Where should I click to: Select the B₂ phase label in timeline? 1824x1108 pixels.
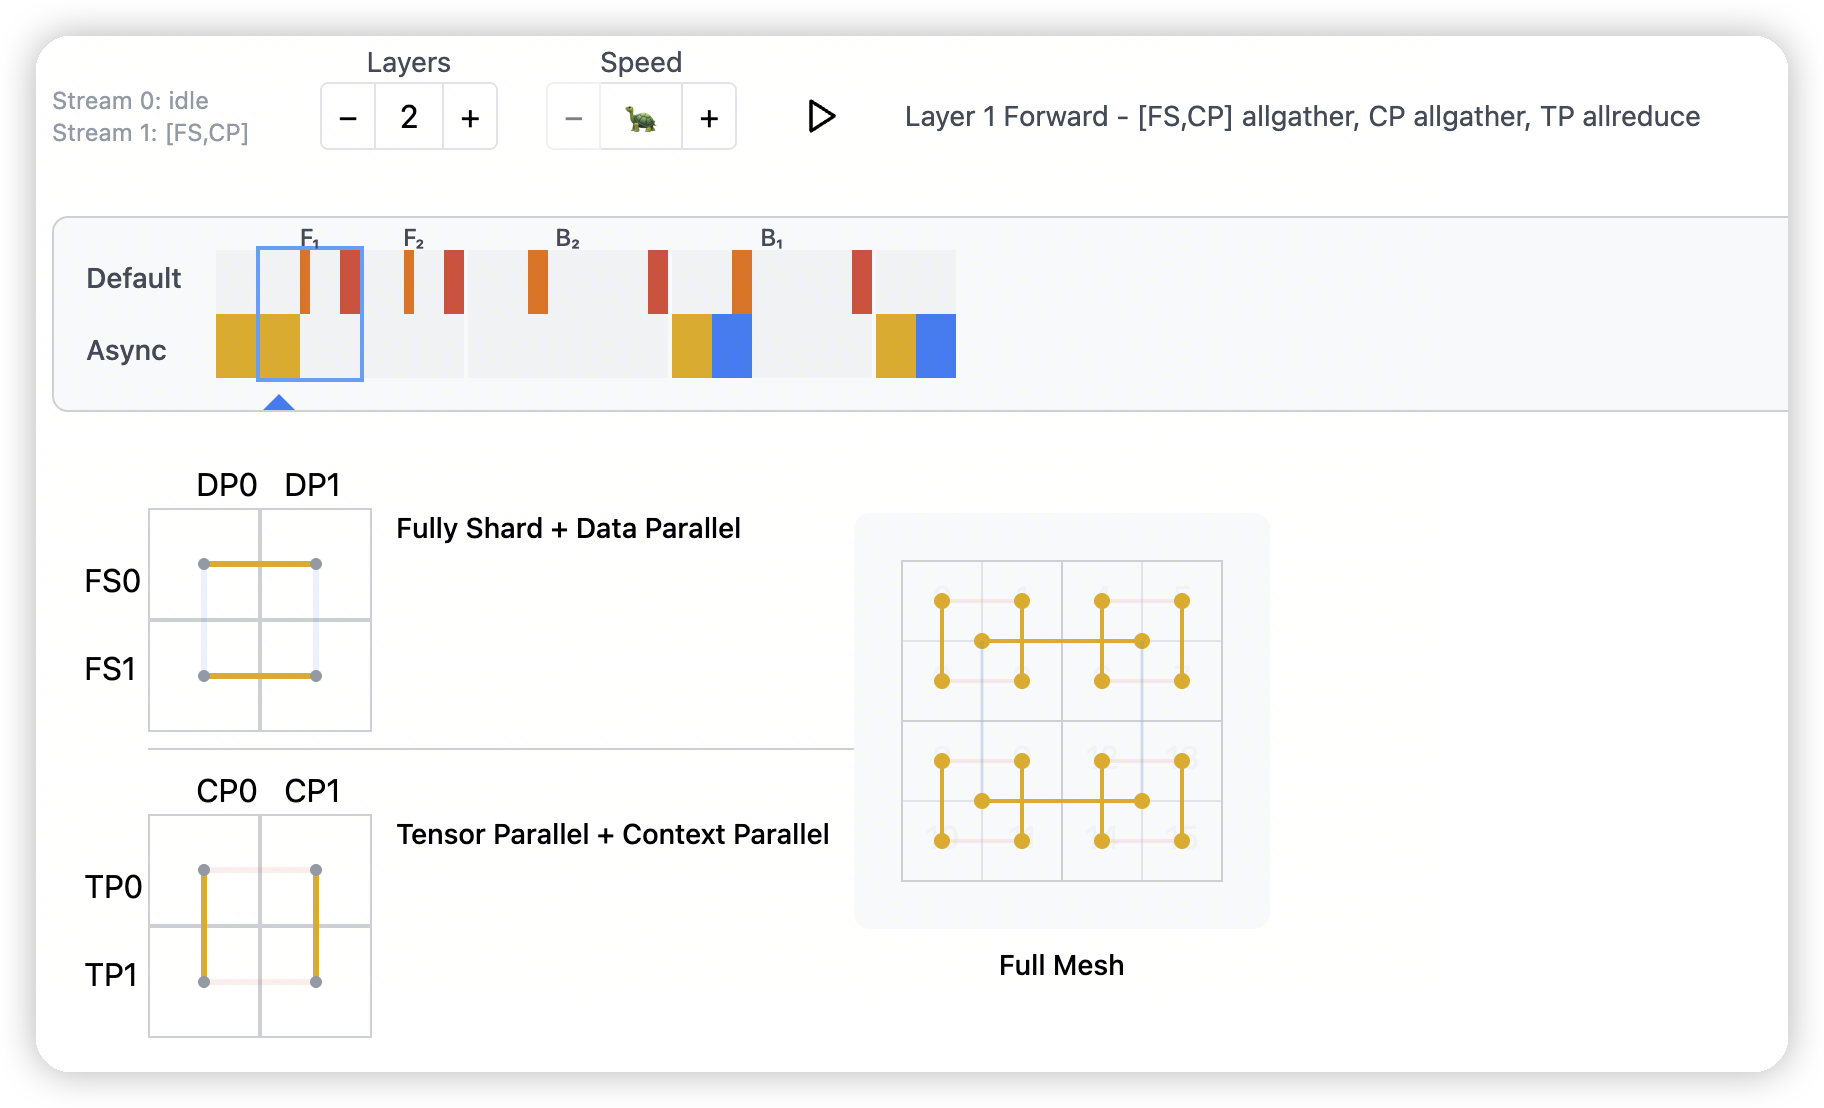[567, 239]
